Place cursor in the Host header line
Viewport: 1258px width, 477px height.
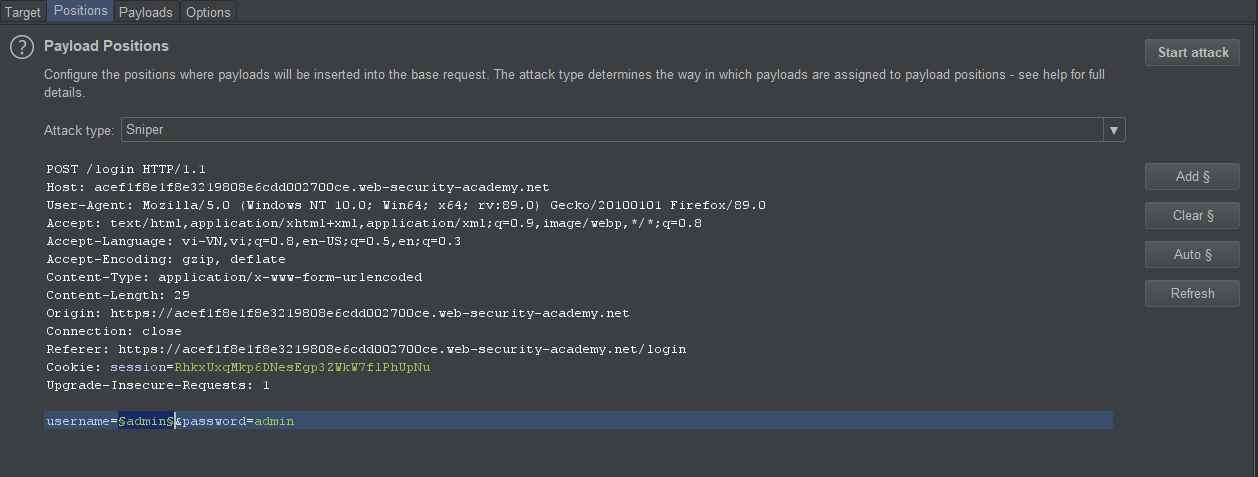(297, 187)
